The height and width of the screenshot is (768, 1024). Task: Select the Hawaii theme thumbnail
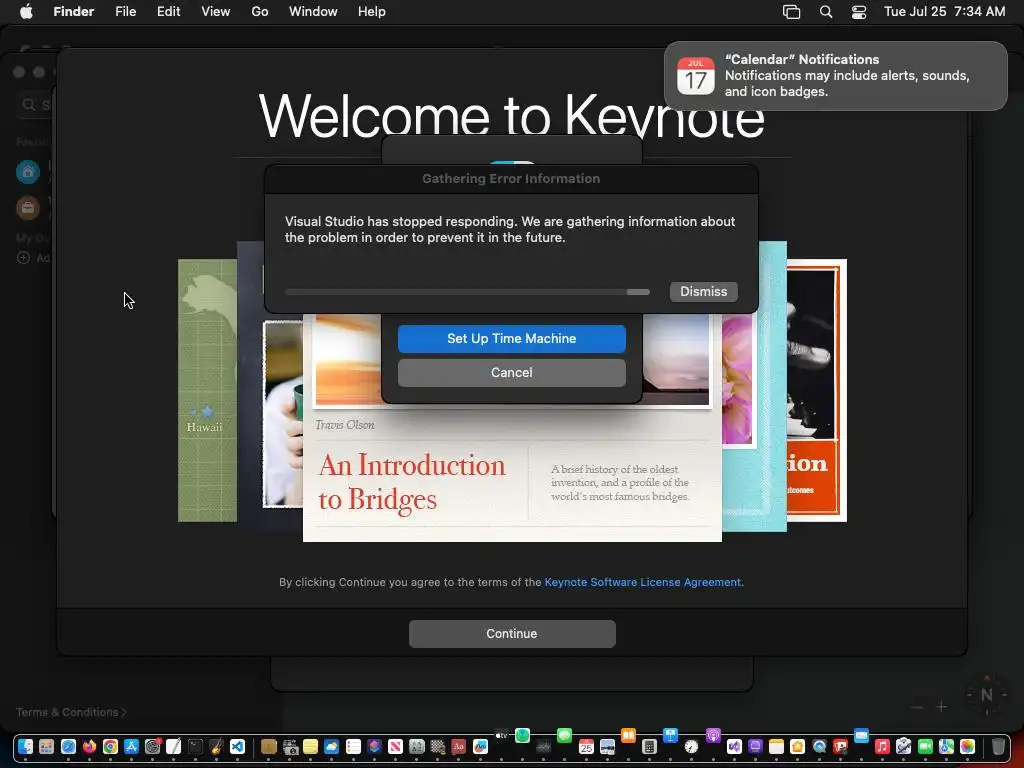click(x=207, y=391)
